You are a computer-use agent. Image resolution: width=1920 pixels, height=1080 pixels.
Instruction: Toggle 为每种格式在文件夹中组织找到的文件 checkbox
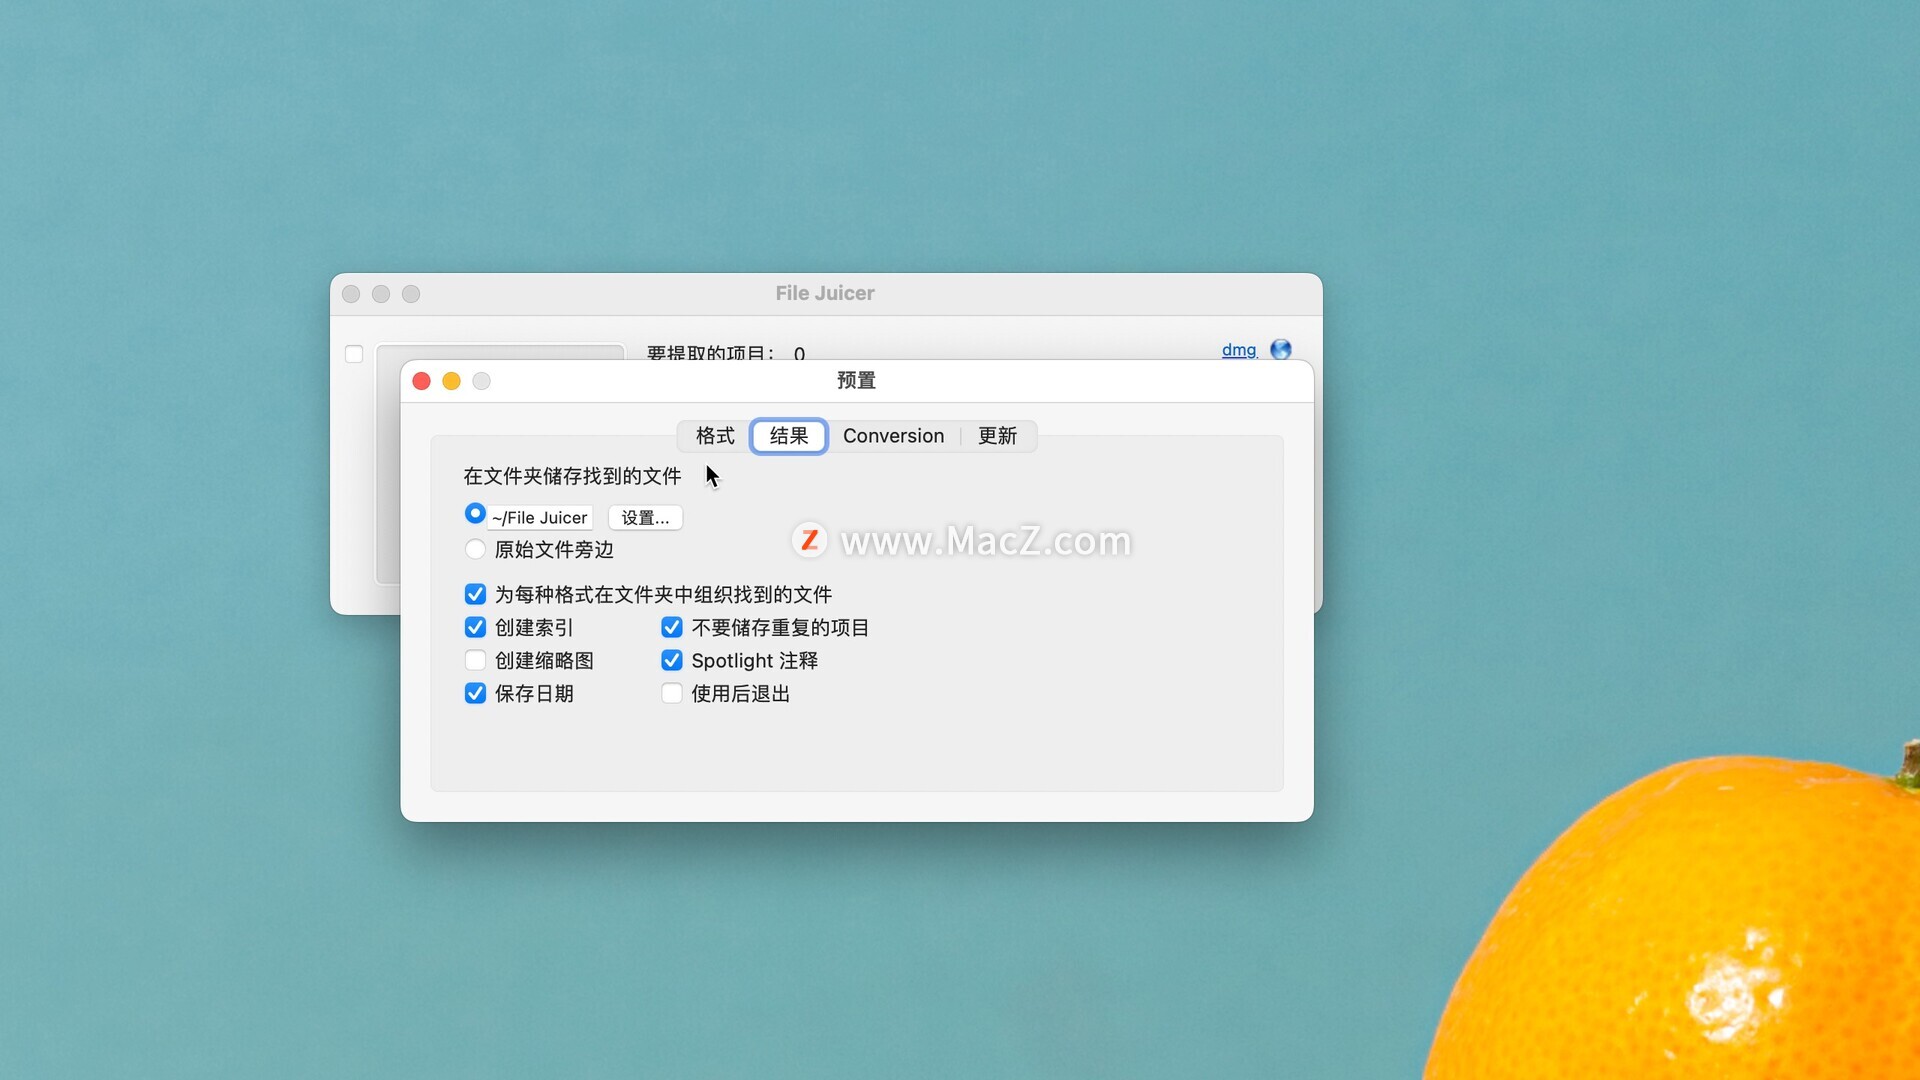click(x=475, y=594)
